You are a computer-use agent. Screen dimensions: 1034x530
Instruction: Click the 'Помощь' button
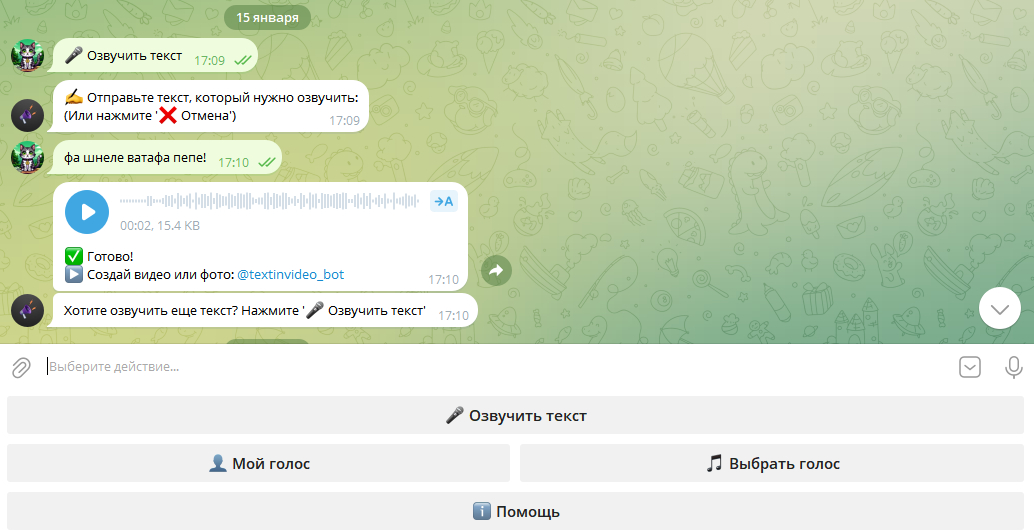click(515, 512)
